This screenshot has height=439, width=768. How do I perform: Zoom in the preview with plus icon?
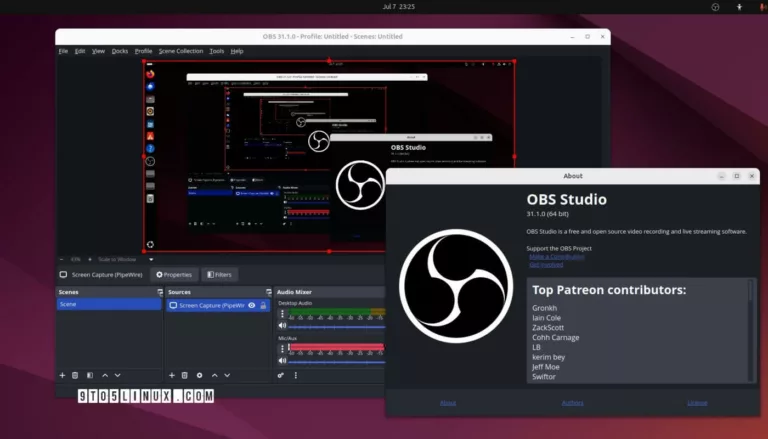(90, 259)
